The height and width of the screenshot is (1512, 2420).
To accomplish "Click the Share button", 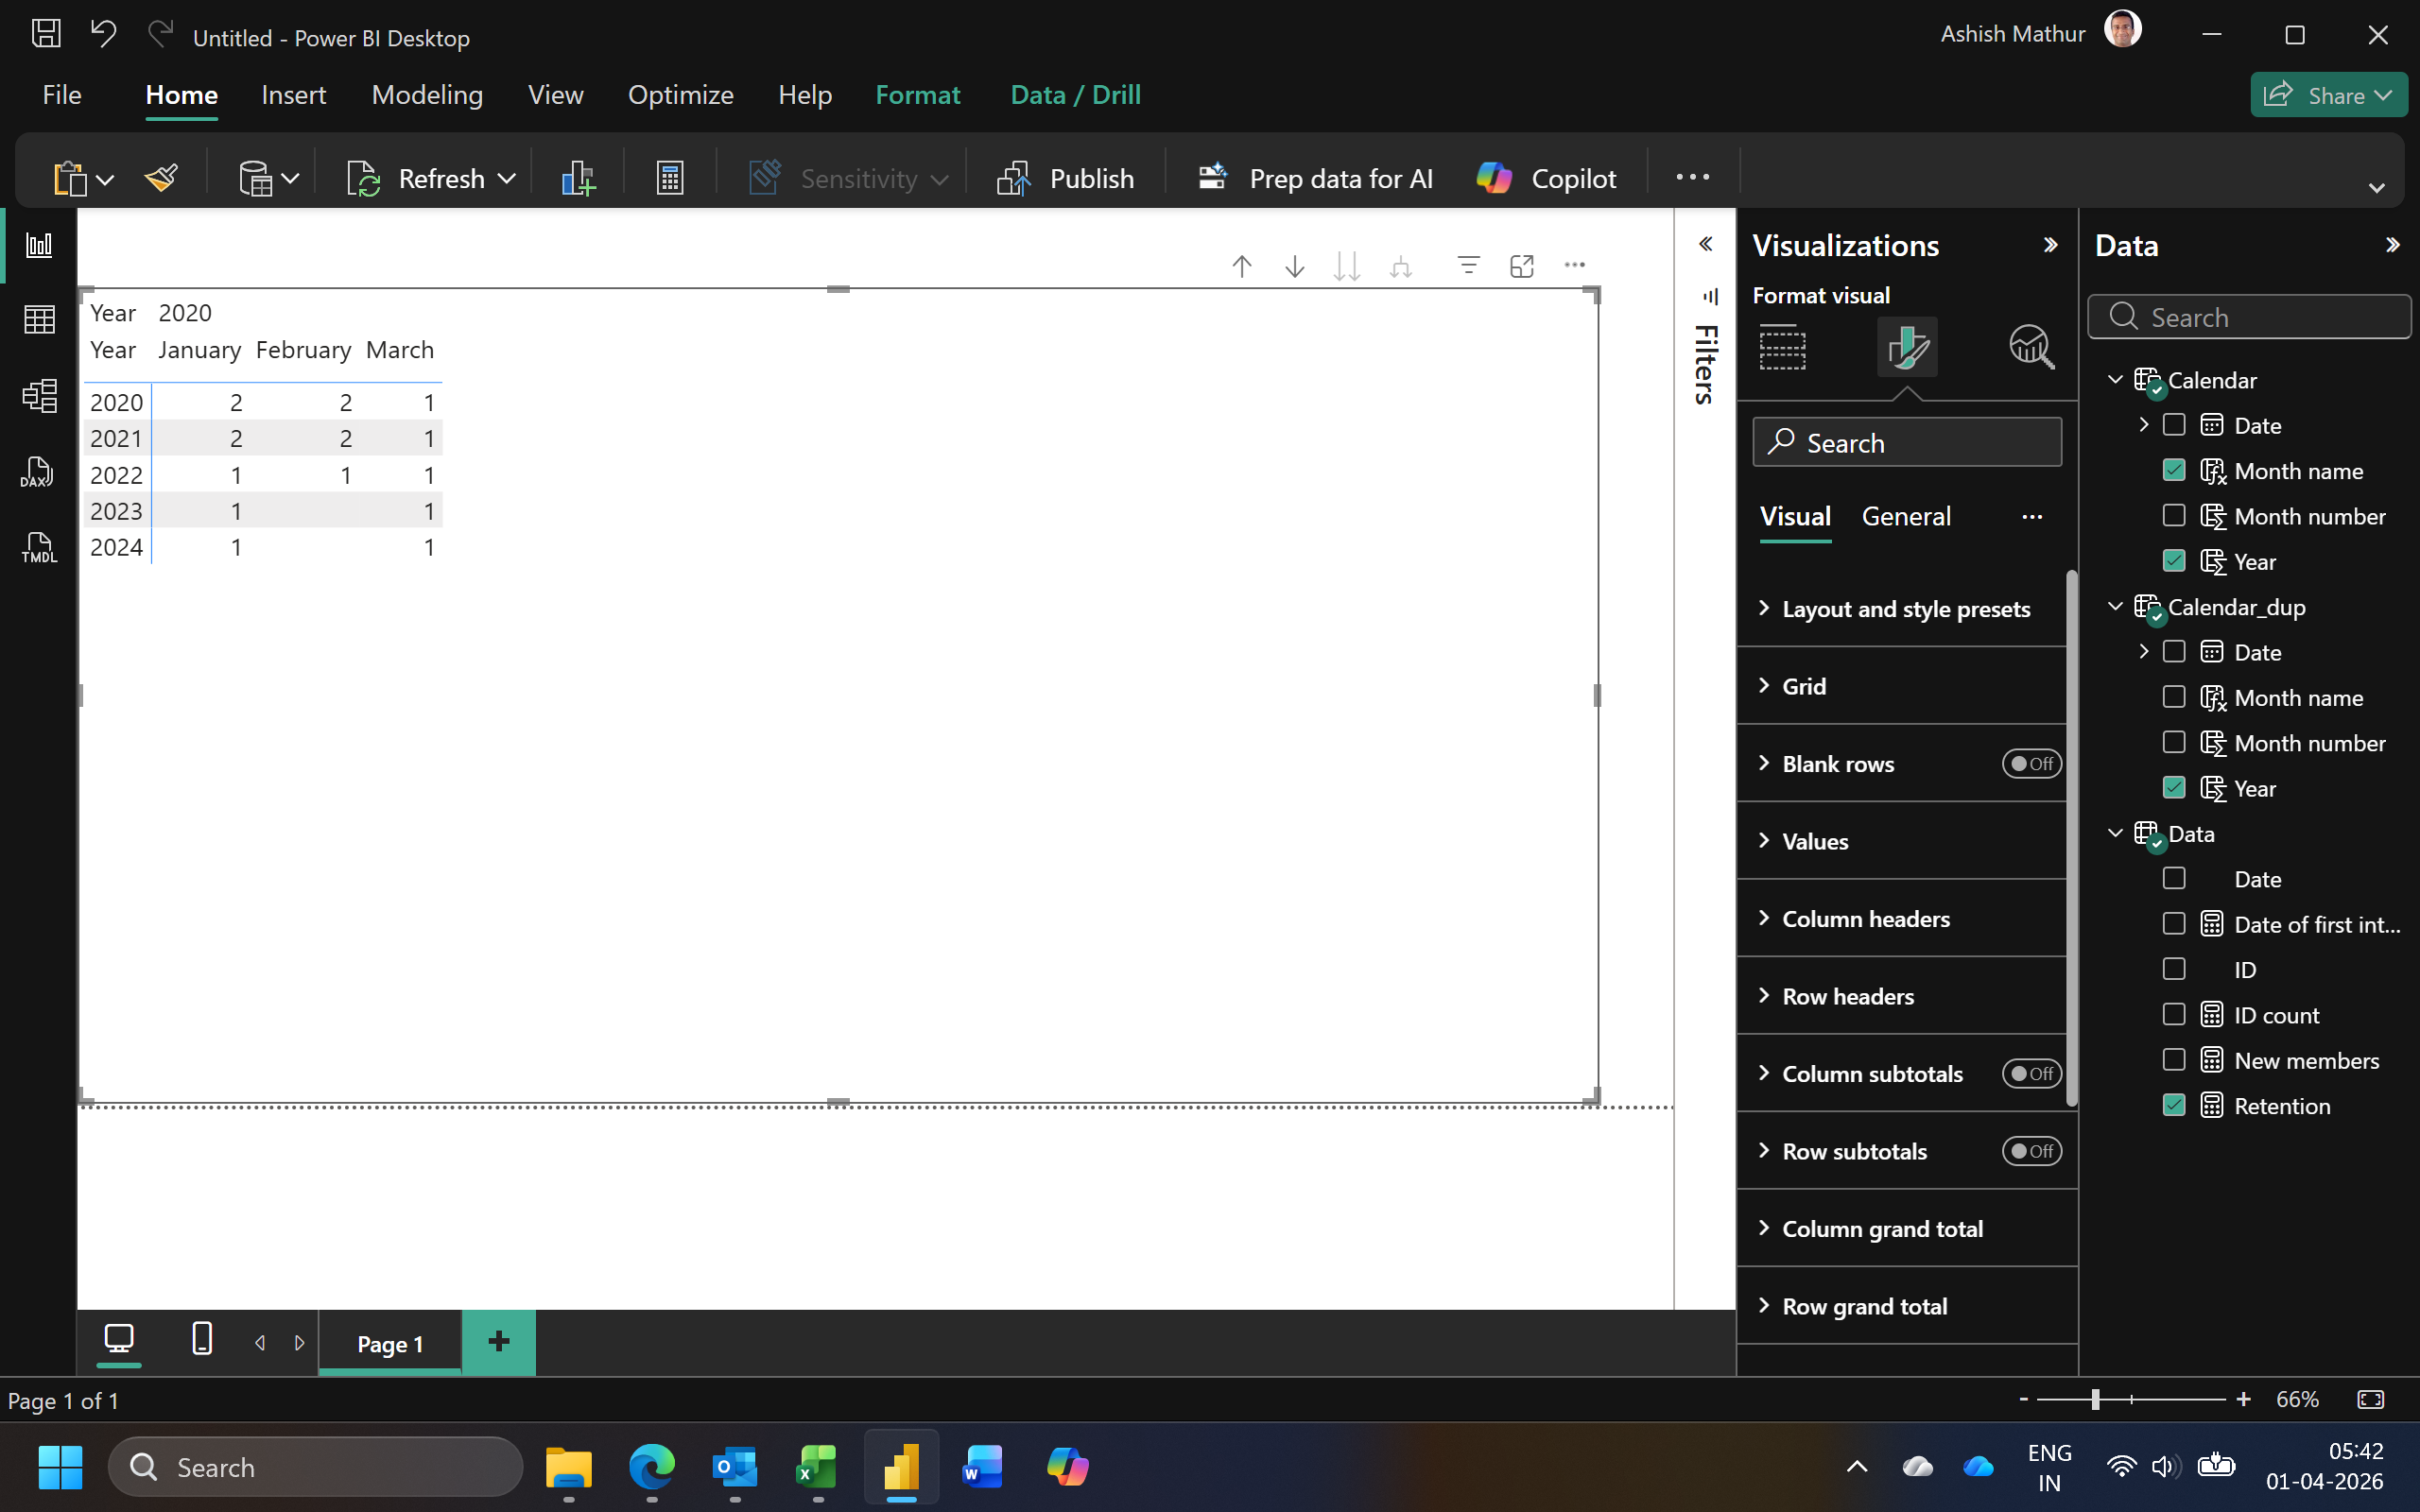I will click(x=2328, y=95).
